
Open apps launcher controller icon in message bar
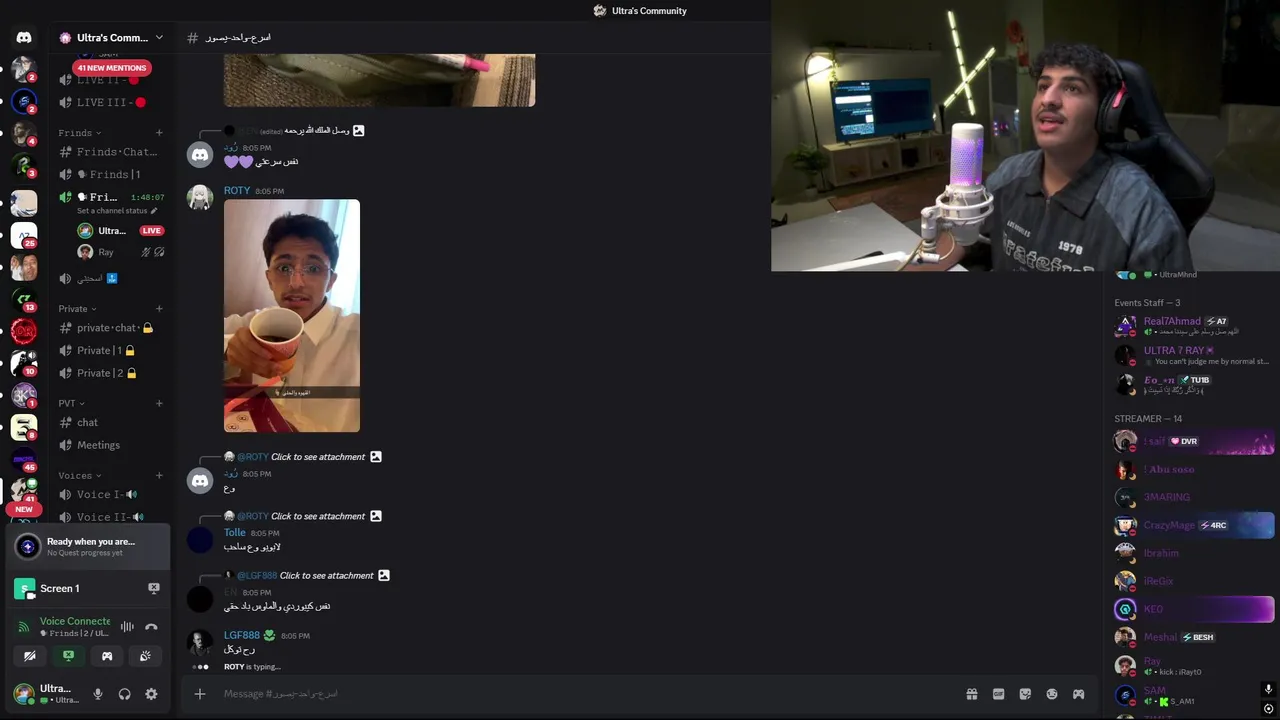coord(1078,694)
